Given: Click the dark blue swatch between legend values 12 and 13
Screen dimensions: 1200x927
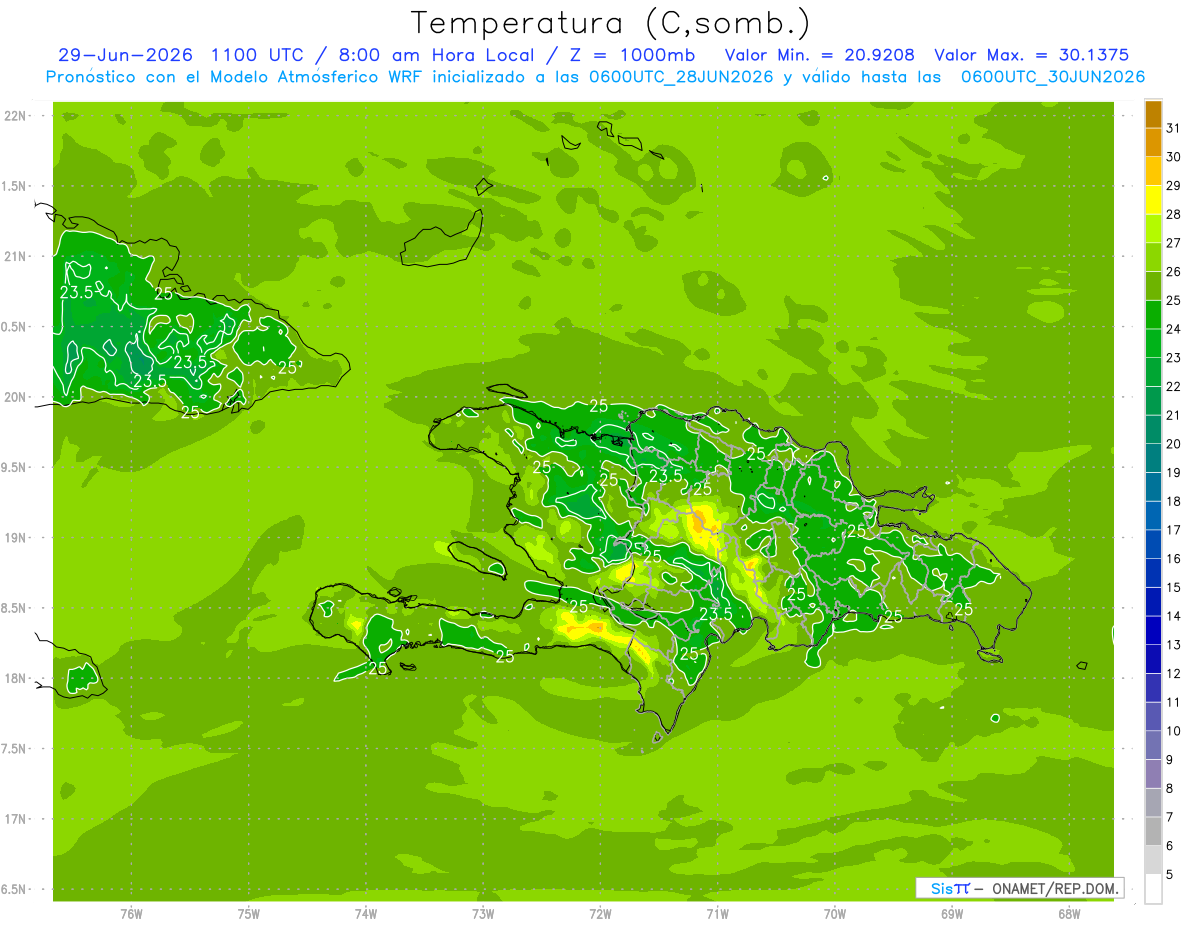Looking at the screenshot, I should 1154,659.
